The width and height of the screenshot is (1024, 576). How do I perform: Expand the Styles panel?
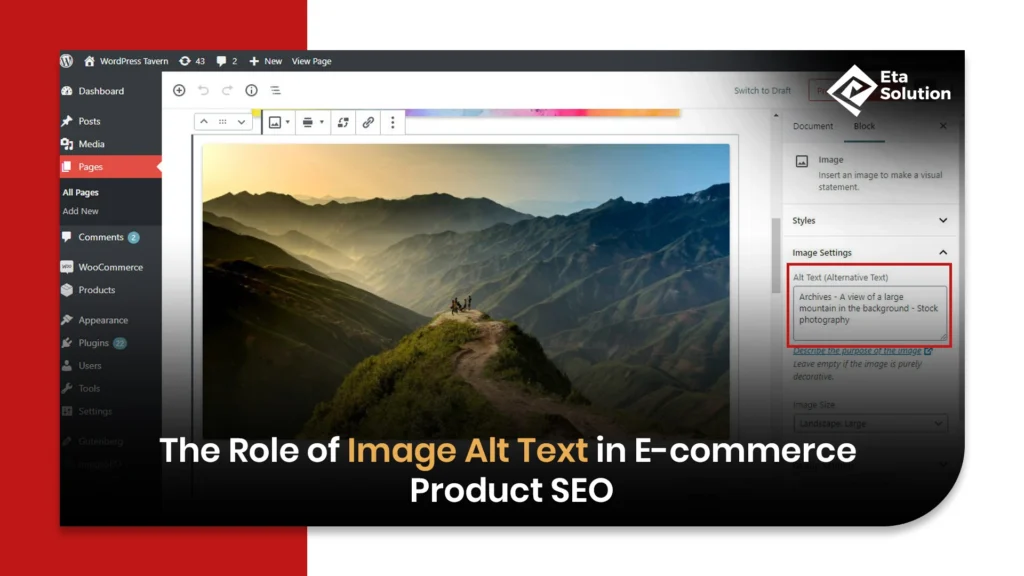tap(870, 220)
